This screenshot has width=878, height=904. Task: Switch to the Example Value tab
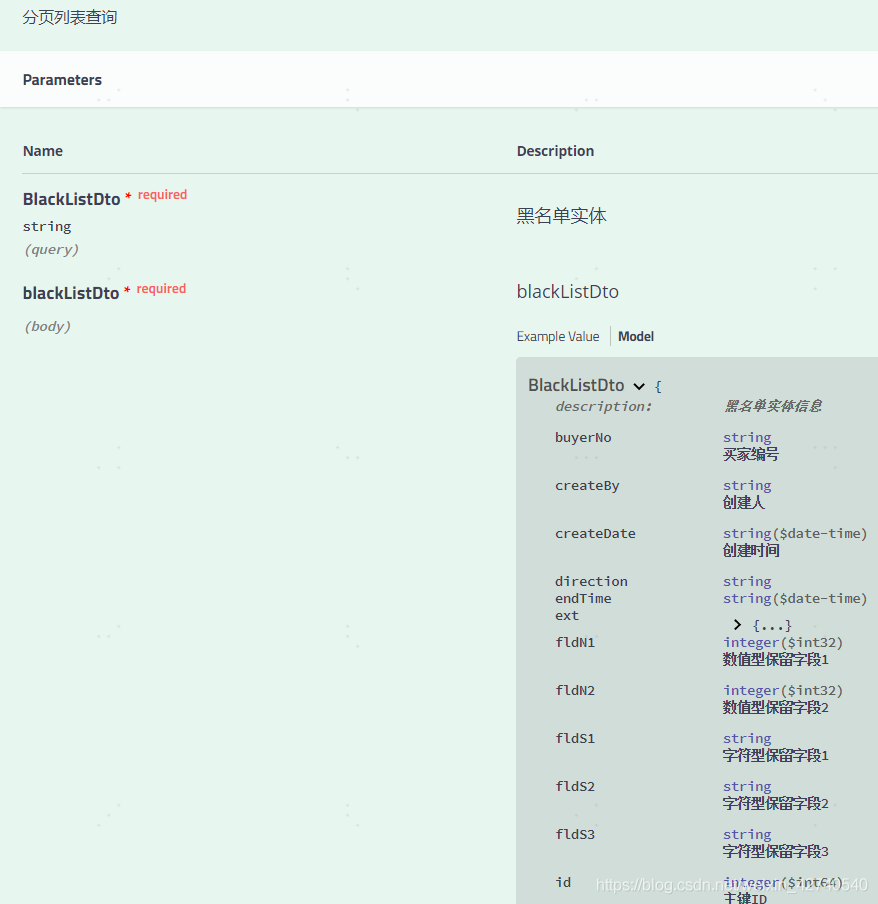(x=557, y=336)
